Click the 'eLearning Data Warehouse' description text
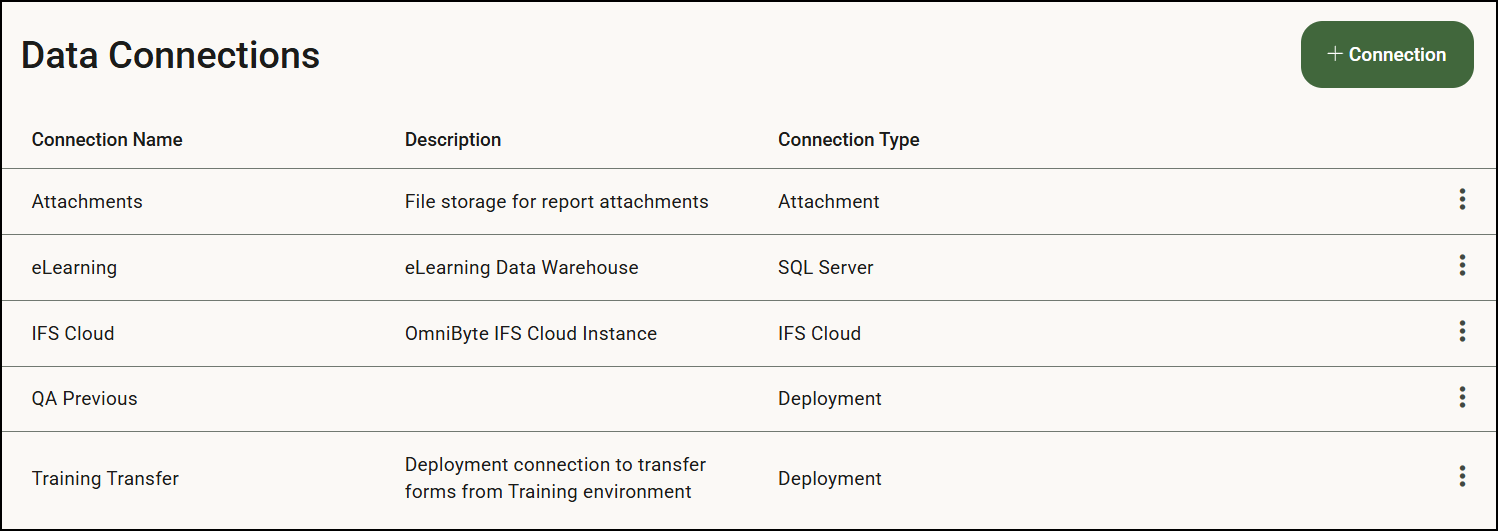This screenshot has width=1498, height=531. coord(521,268)
